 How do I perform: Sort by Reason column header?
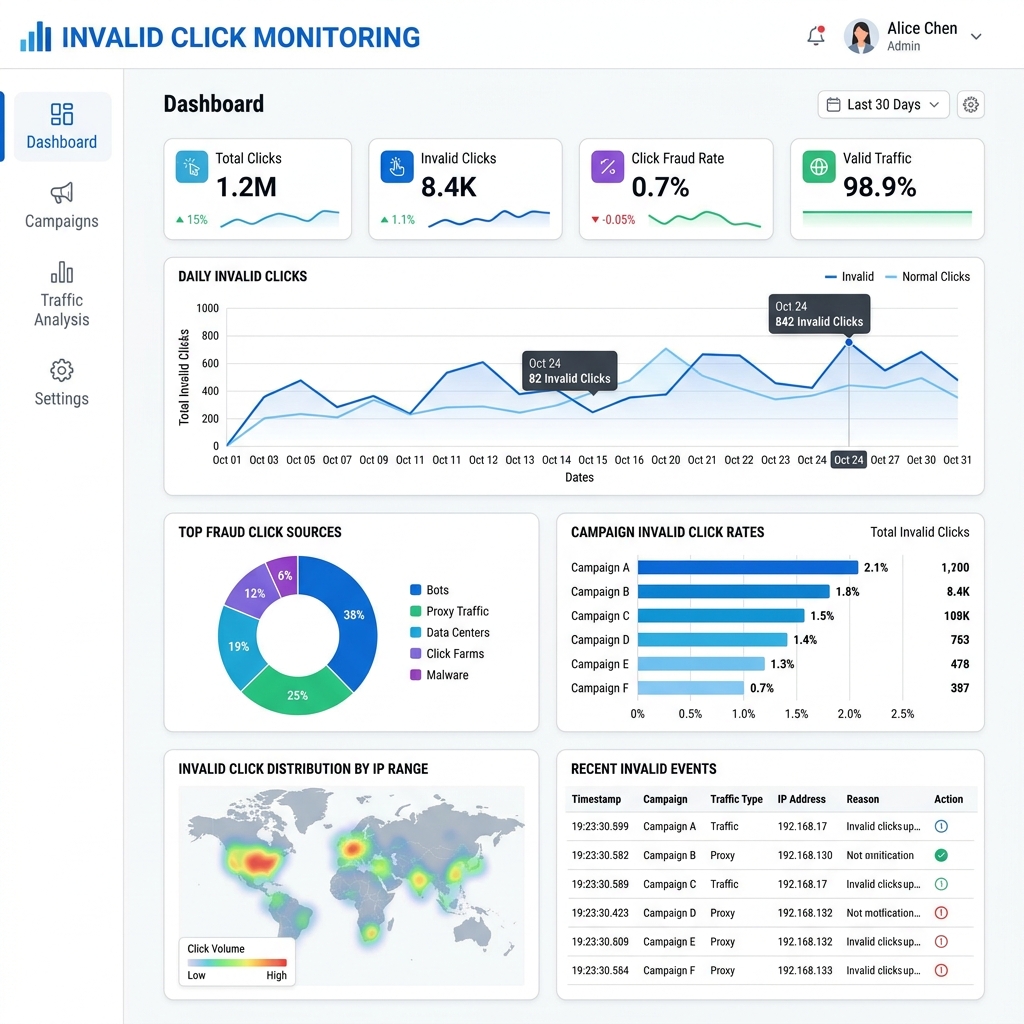coord(863,799)
